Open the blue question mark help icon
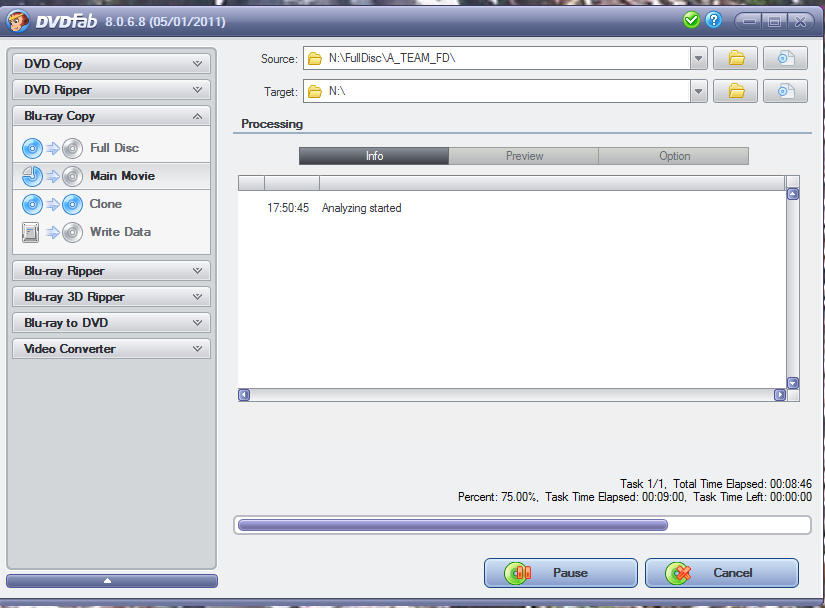The height and width of the screenshot is (608, 825). point(713,21)
